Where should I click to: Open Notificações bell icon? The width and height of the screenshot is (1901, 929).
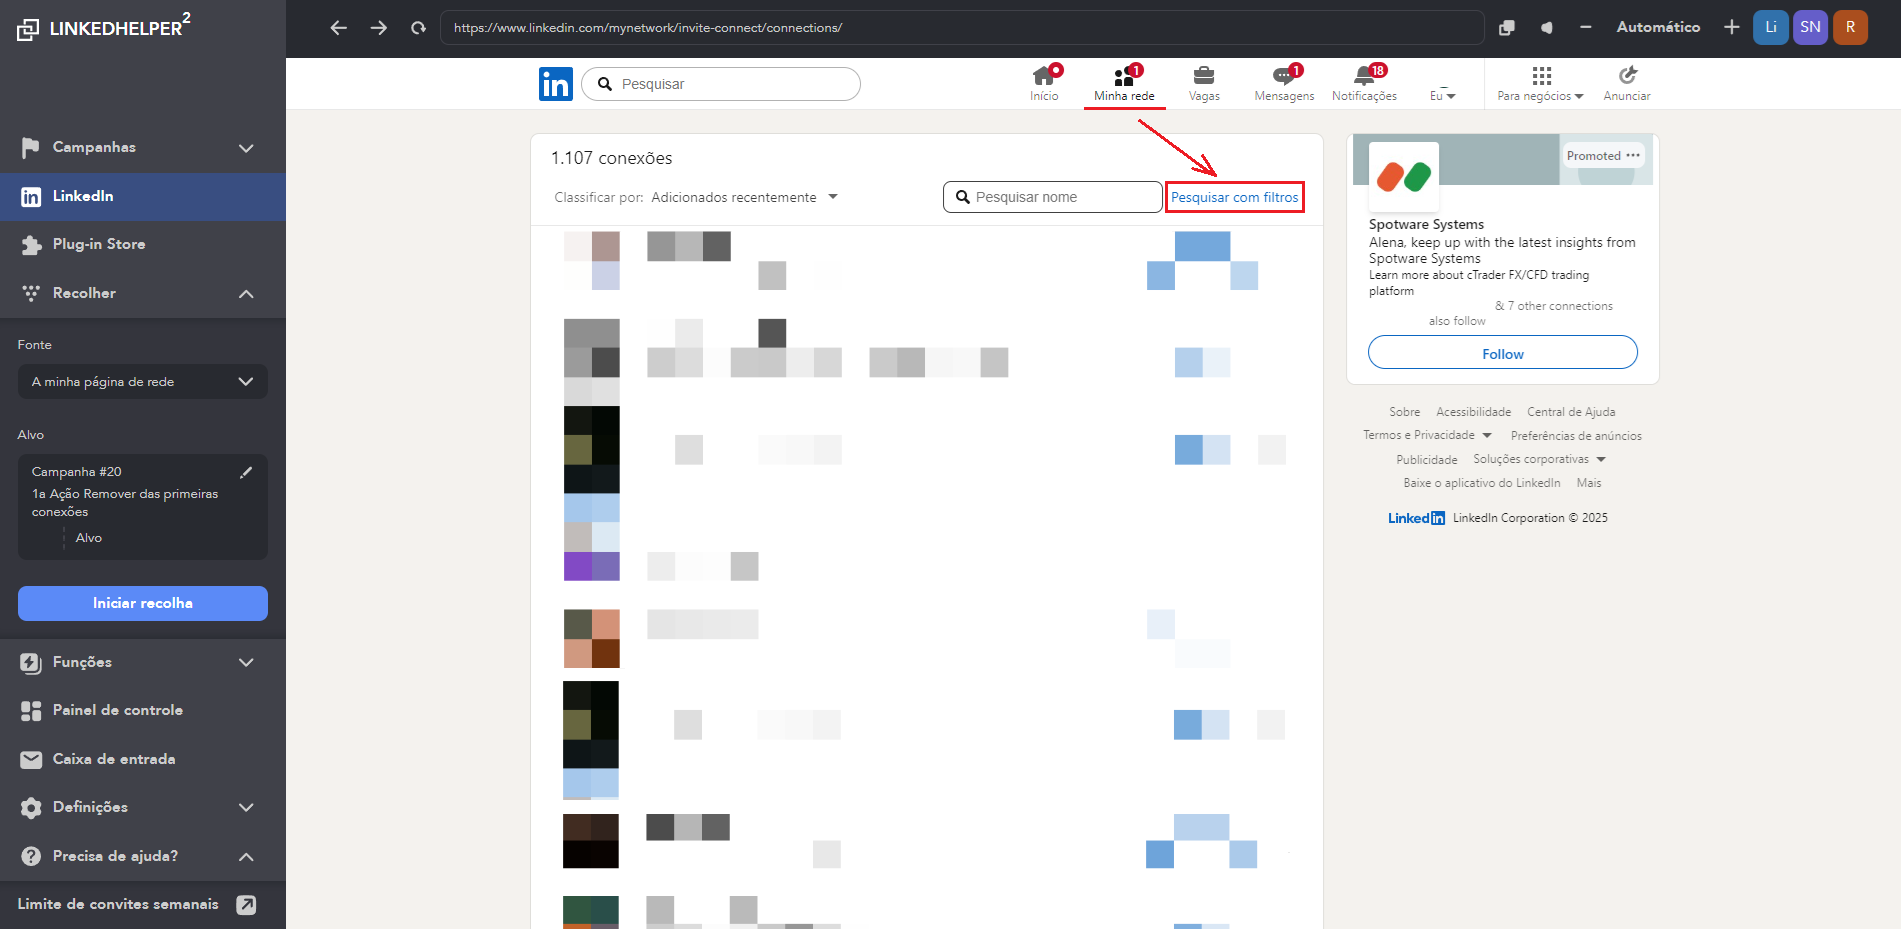pyautogui.click(x=1364, y=76)
